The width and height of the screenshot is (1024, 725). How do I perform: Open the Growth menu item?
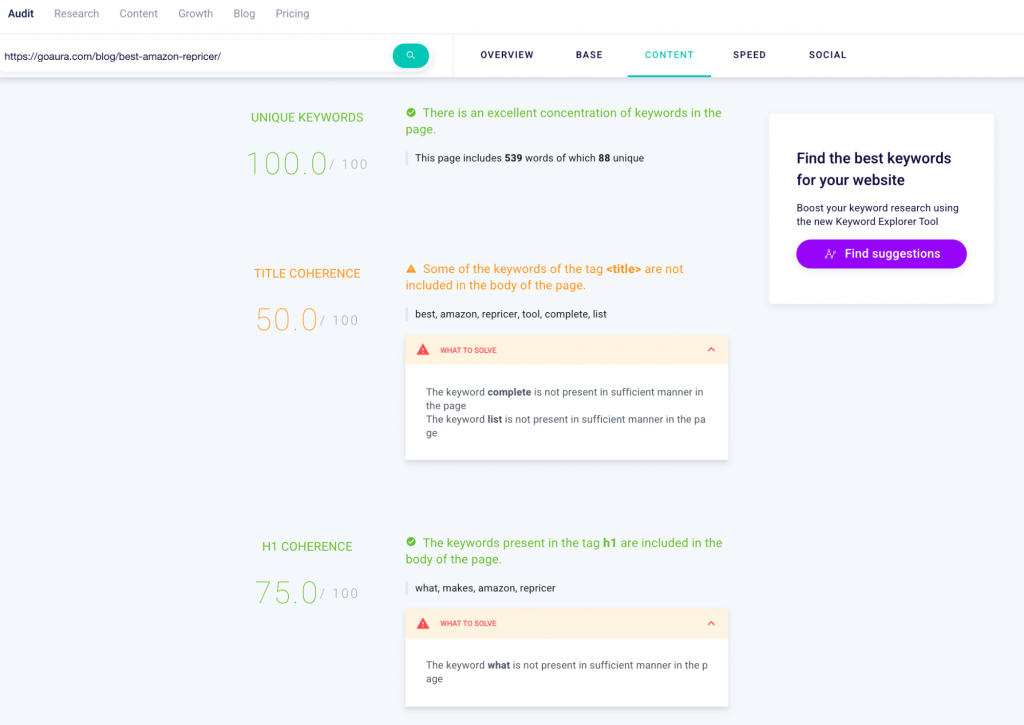point(195,14)
